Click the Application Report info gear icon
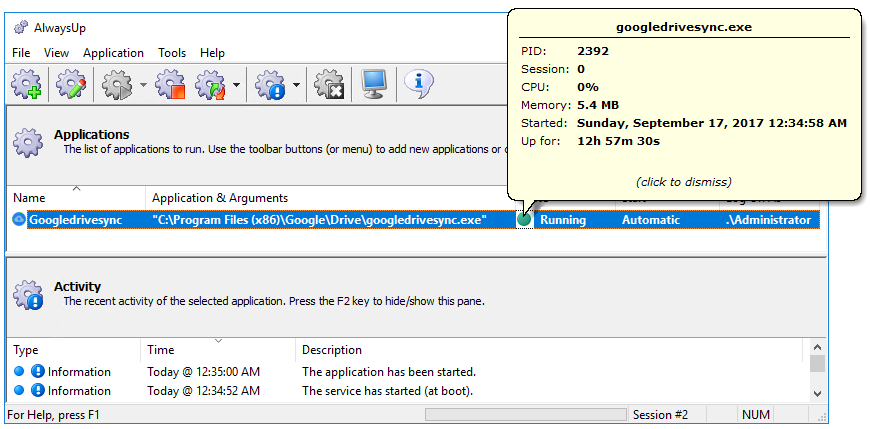Screen dimensions: 870x429 (x=270, y=85)
